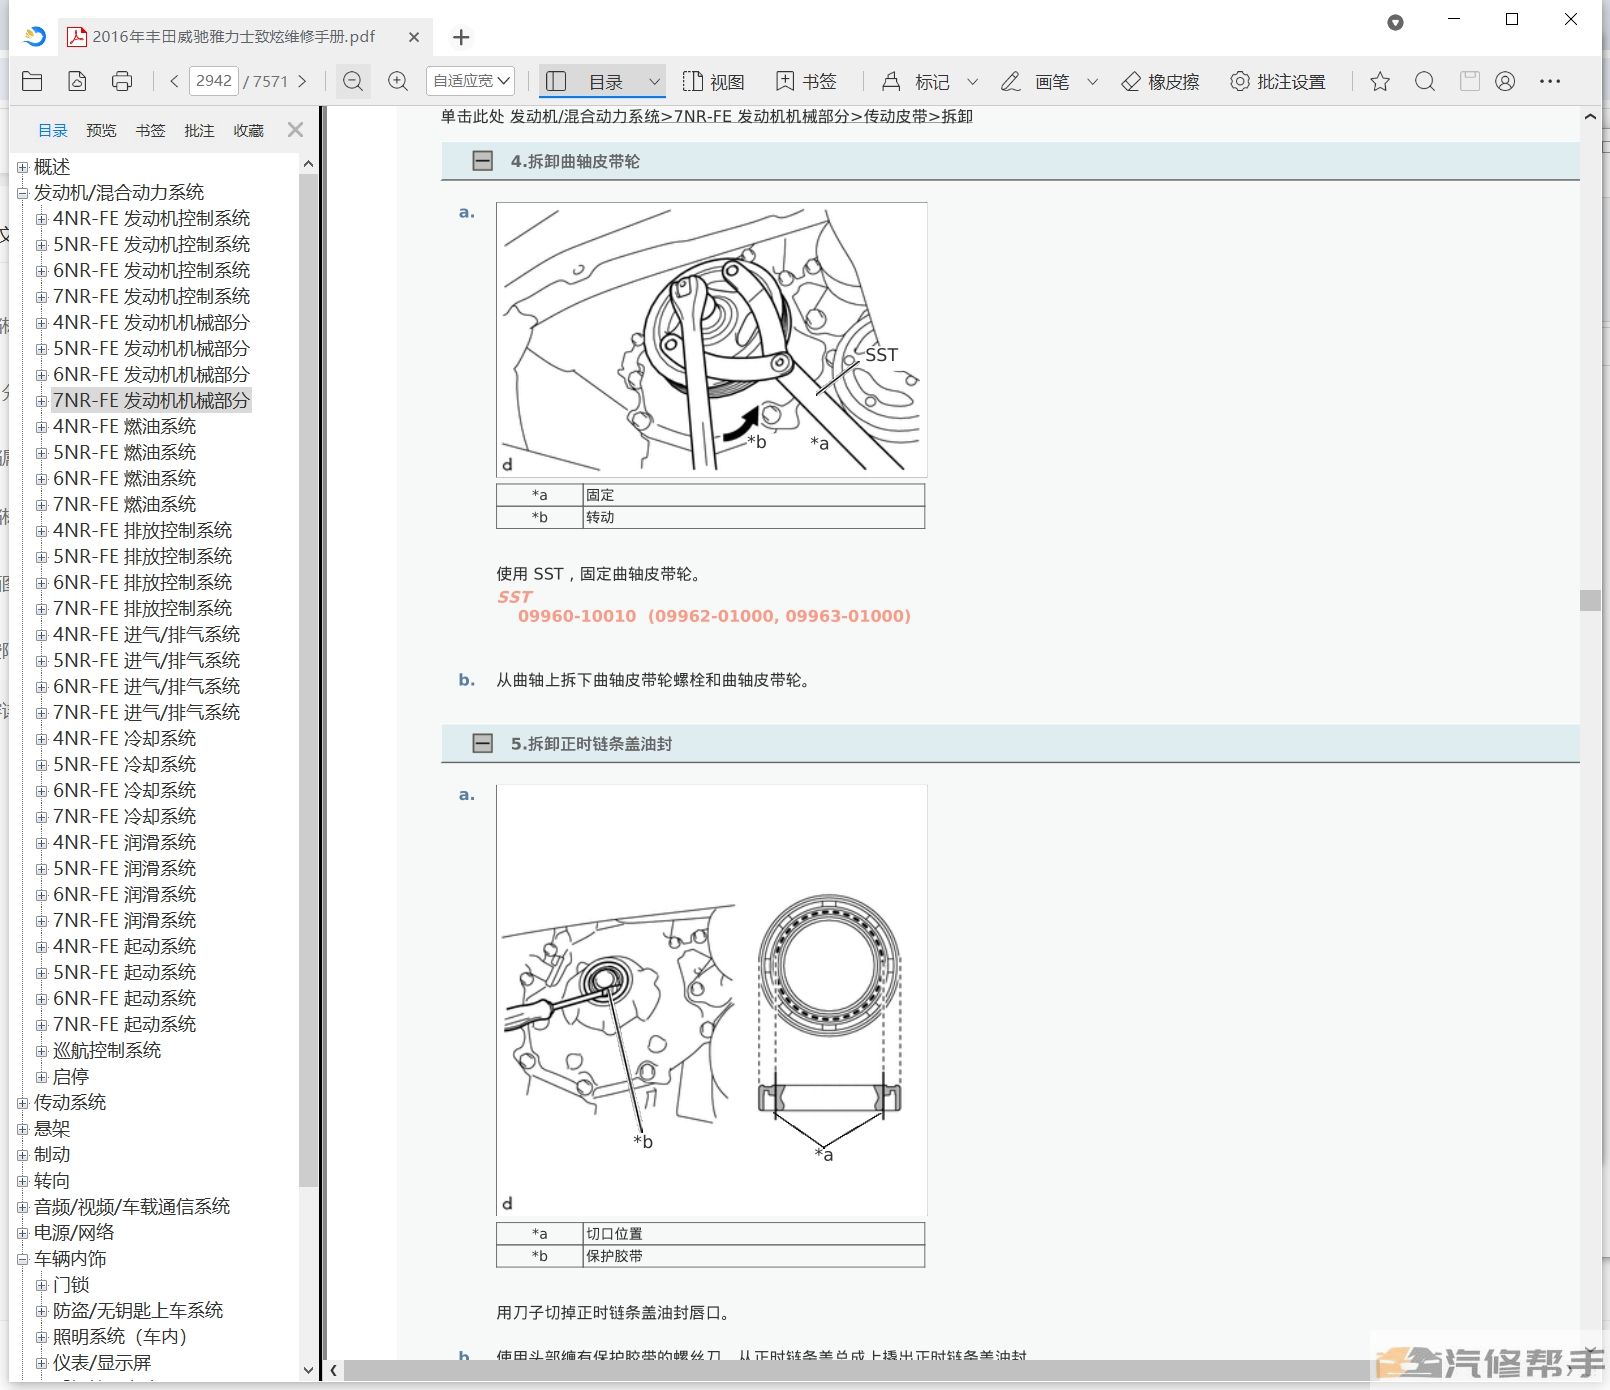Image resolution: width=1610 pixels, height=1390 pixels.
Task: Open the 视图 view options
Action: [713, 81]
